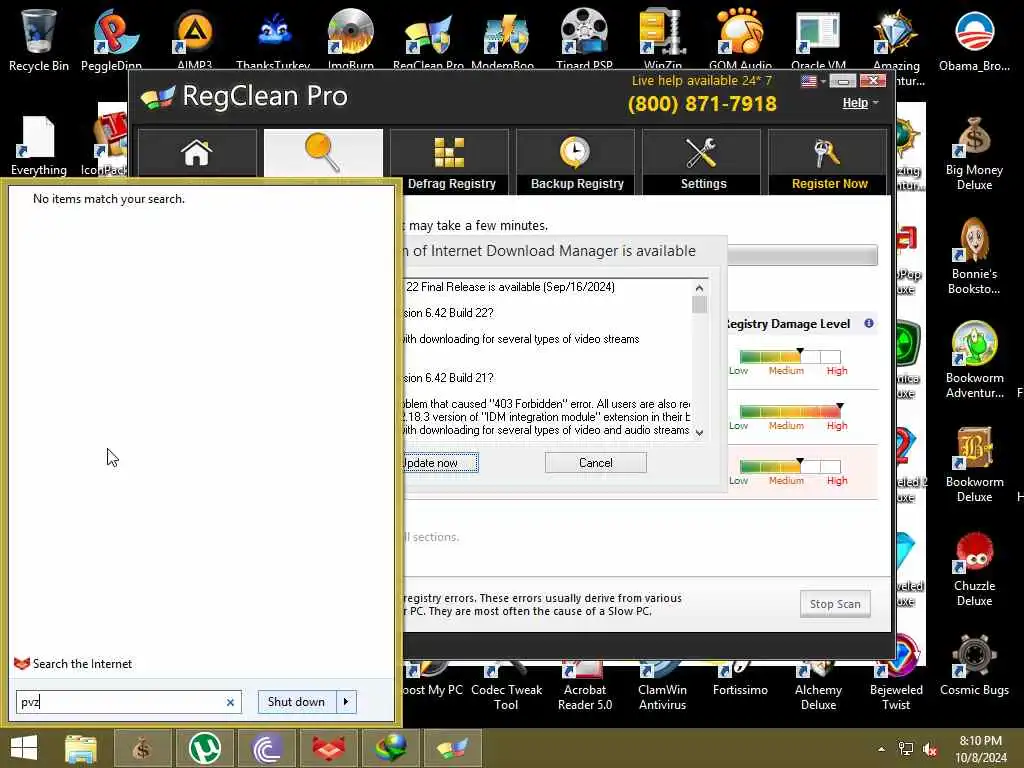Open Alchemy Deluxe desktop shortcut

(x=818, y=686)
